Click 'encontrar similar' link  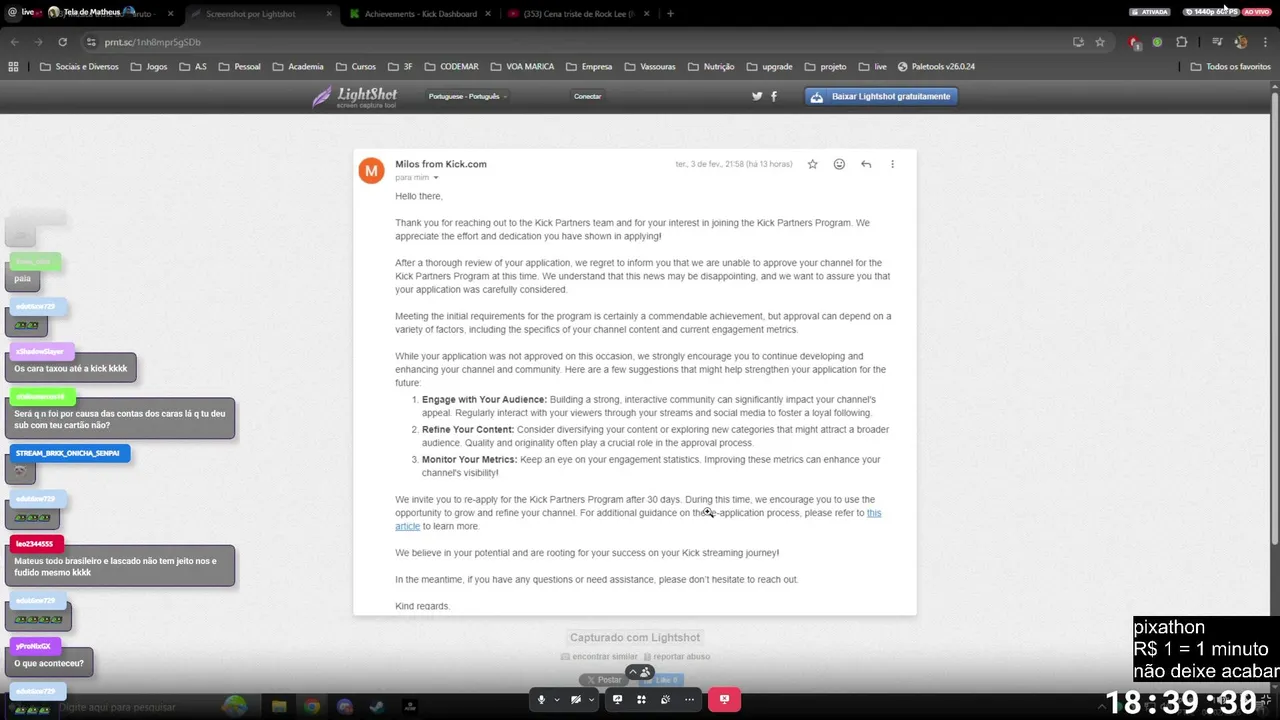599,656
